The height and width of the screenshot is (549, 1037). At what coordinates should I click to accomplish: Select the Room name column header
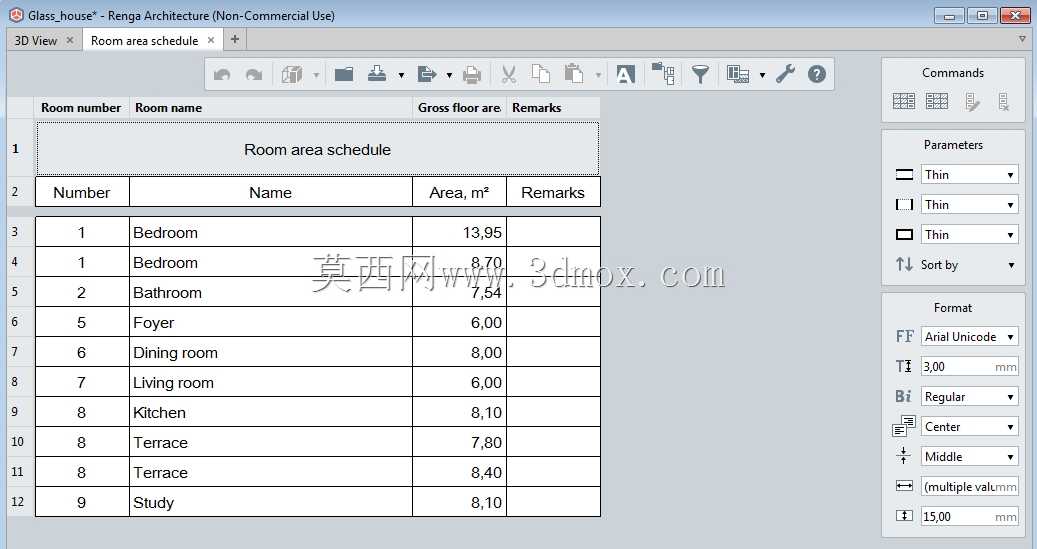pyautogui.click(x=270, y=108)
